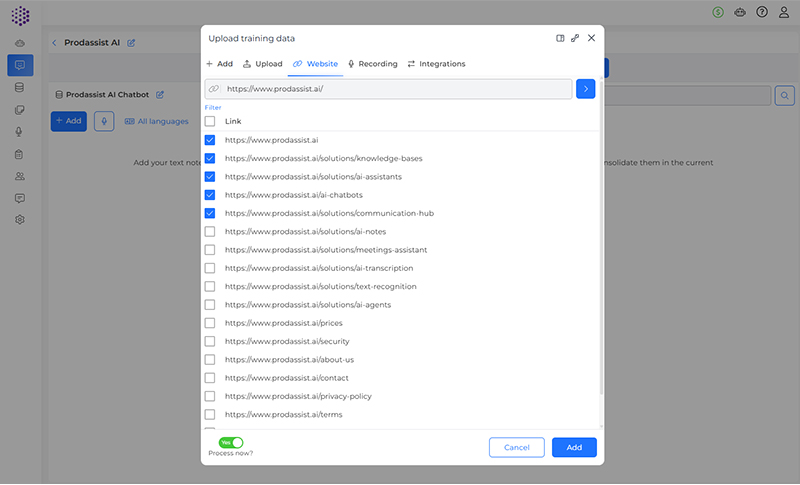Image resolution: width=800 pixels, height=485 pixels.
Task: Click the Filter link above the list
Action: [x=213, y=107]
